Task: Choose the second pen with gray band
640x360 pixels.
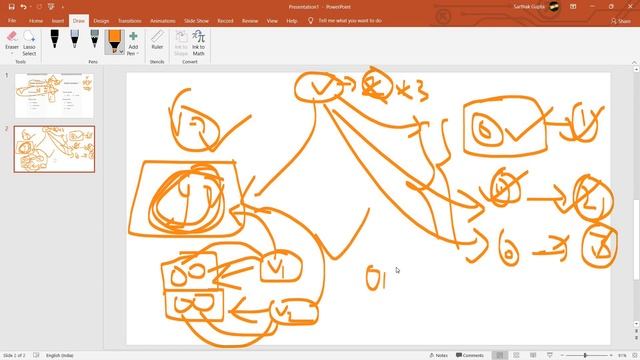Action: point(74,39)
